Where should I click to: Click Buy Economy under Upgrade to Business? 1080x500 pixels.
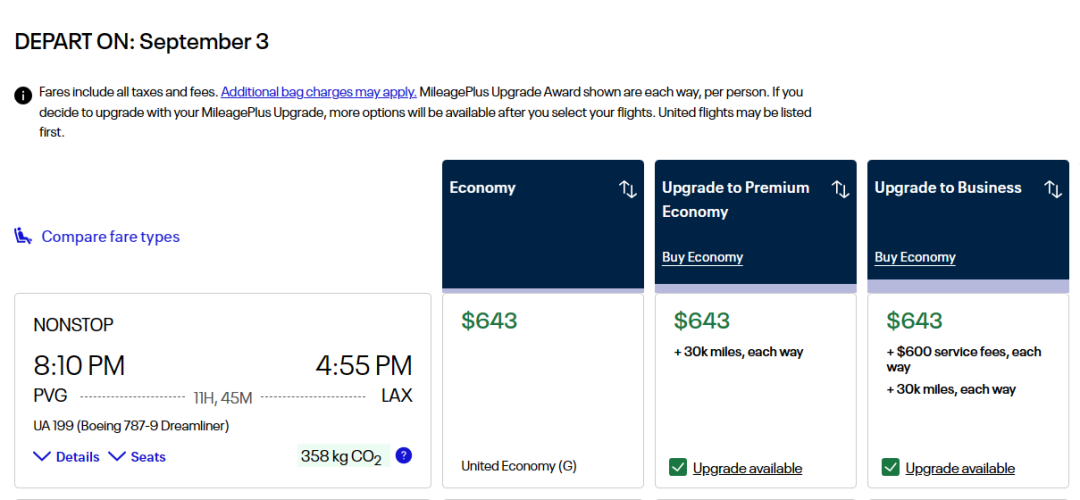click(x=915, y=257)
